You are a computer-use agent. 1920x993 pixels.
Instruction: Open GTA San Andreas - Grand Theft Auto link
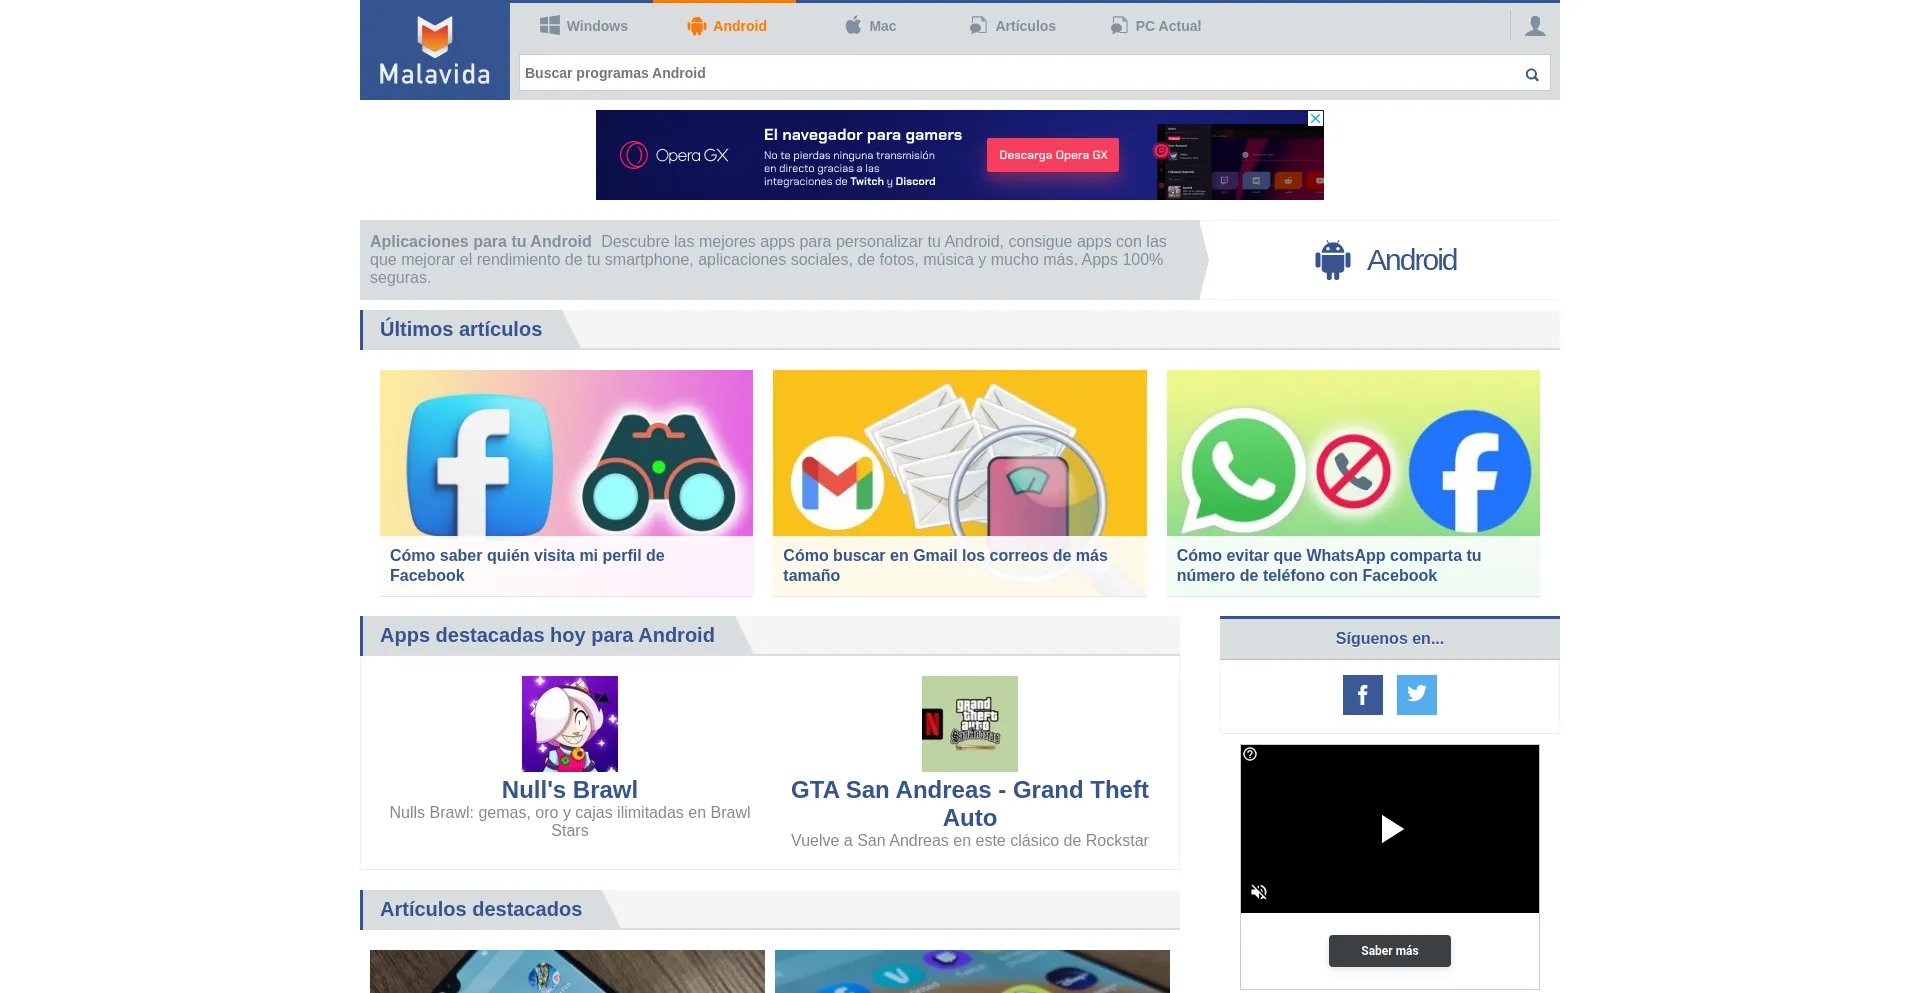point(970,804)
